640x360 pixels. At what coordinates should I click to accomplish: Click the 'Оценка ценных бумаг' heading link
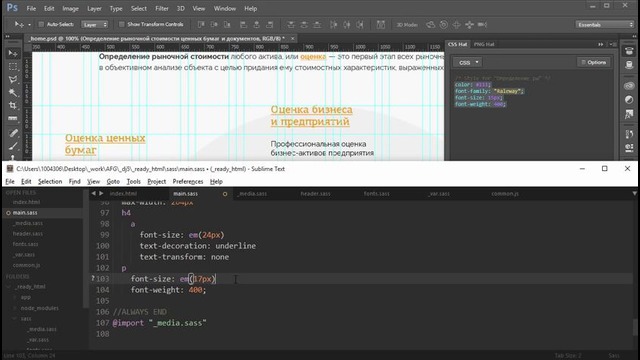[105, 144]
